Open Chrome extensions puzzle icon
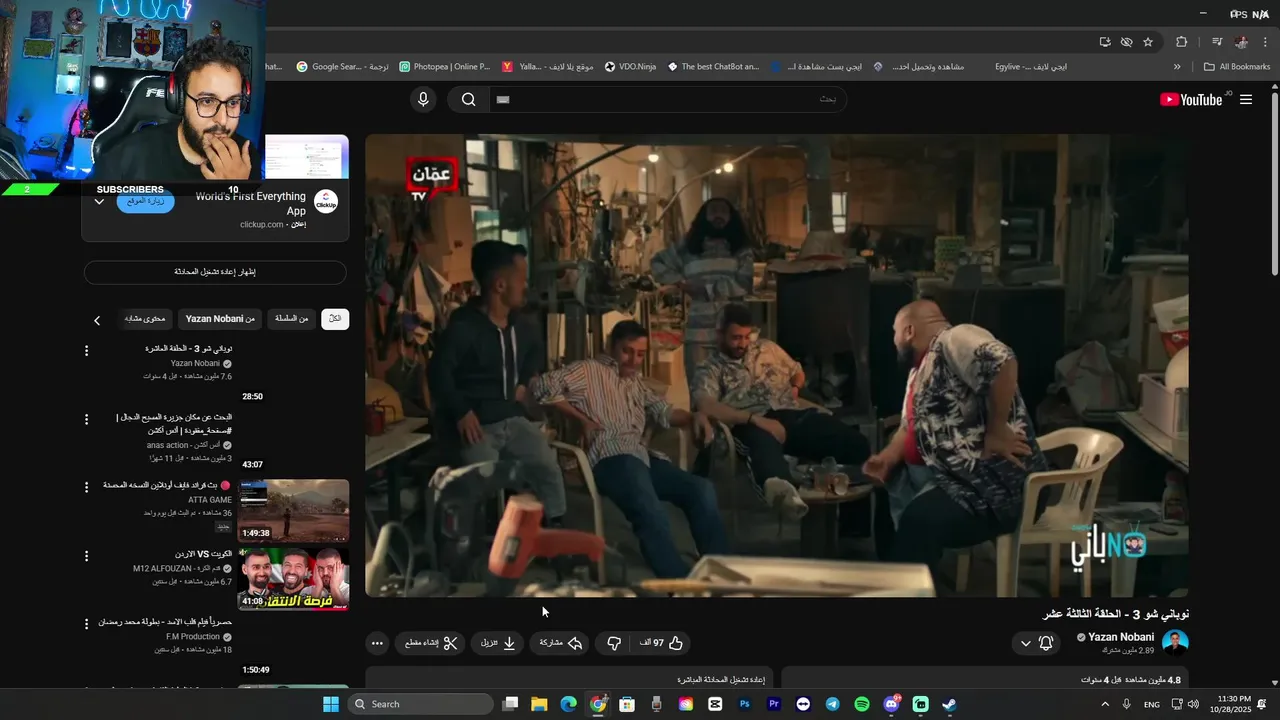 (1182, 42)
